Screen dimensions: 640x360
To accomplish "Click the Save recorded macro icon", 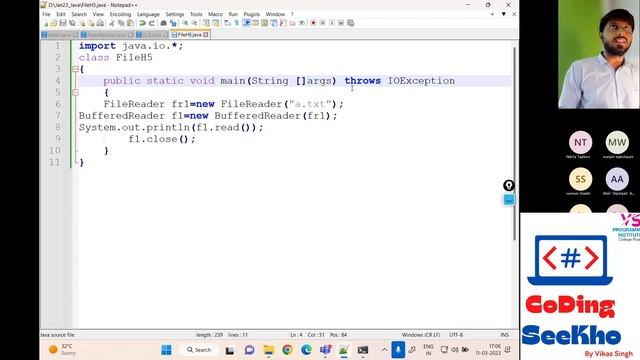I will [351, 23].
